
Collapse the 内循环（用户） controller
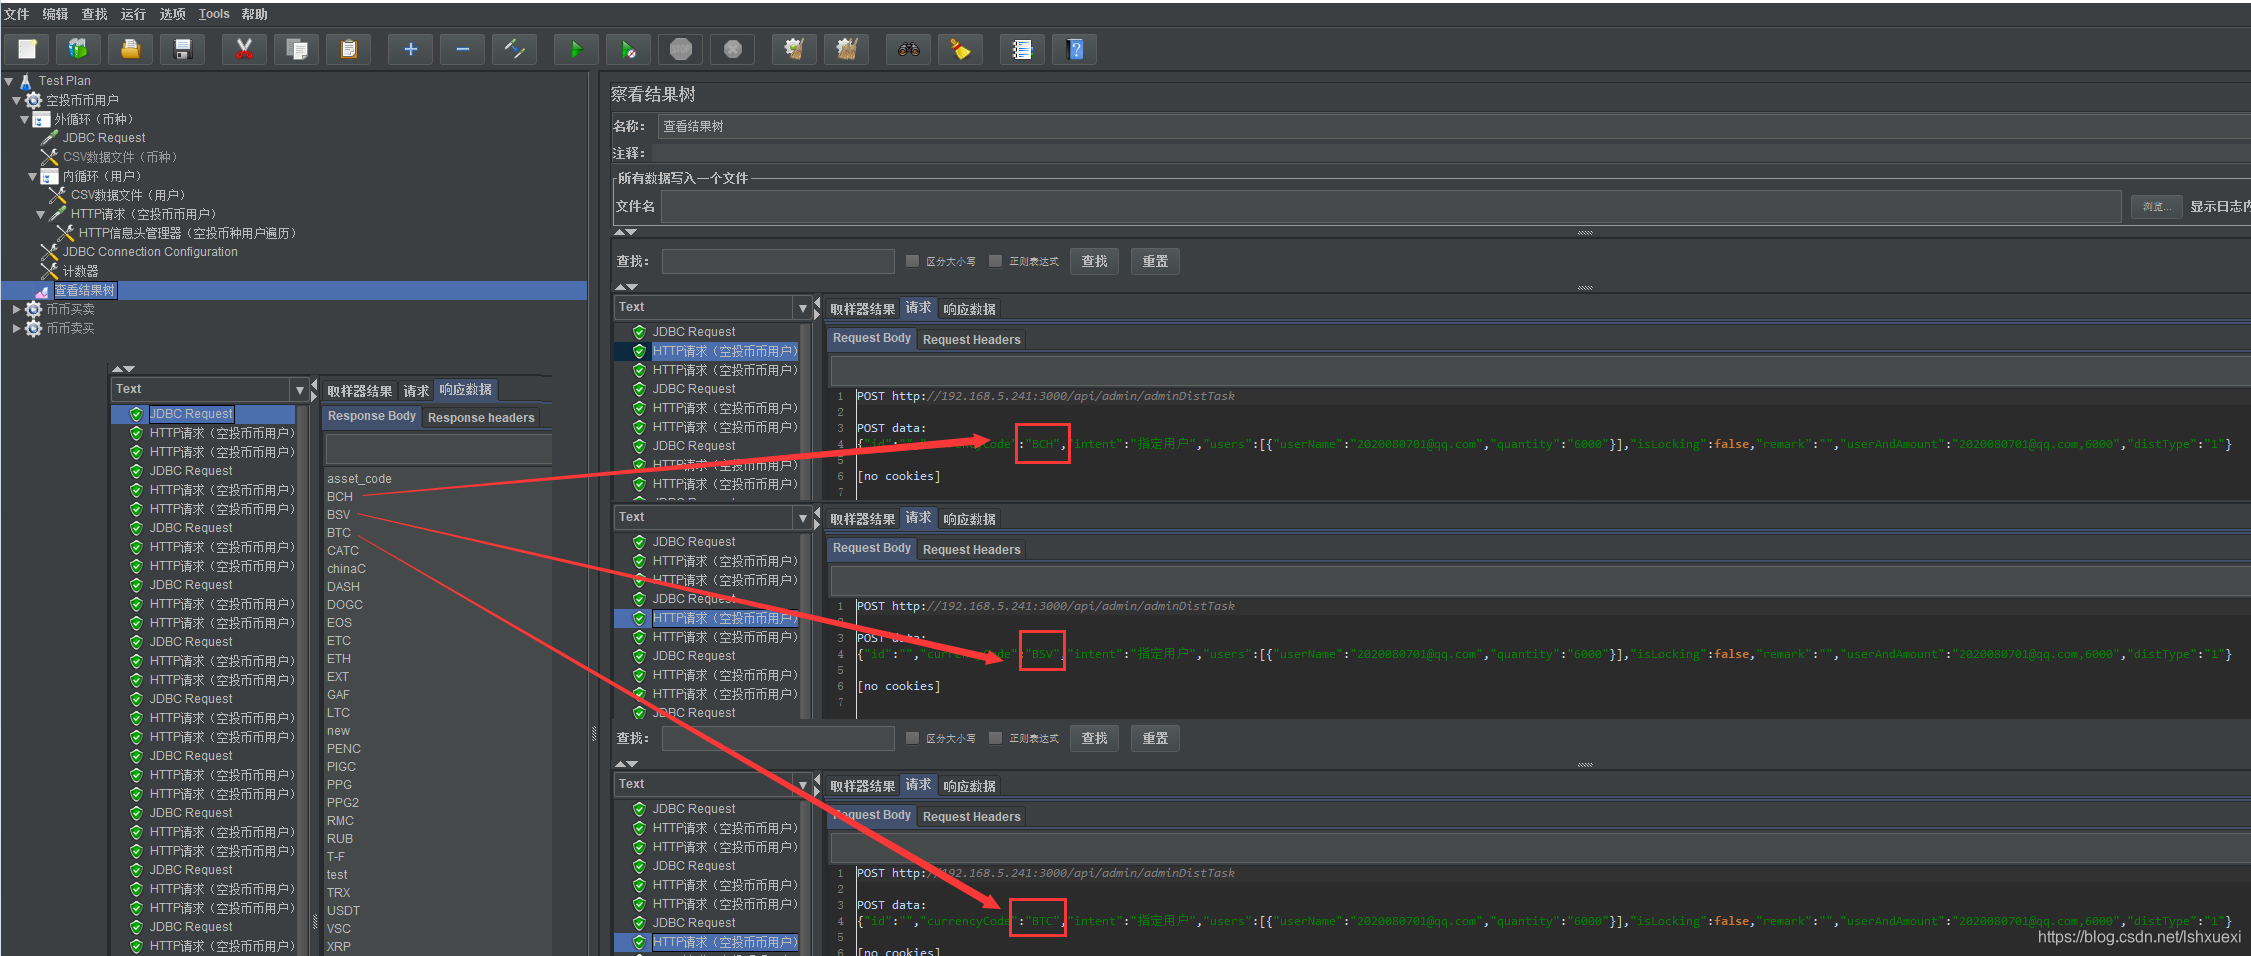click(33, 176)
